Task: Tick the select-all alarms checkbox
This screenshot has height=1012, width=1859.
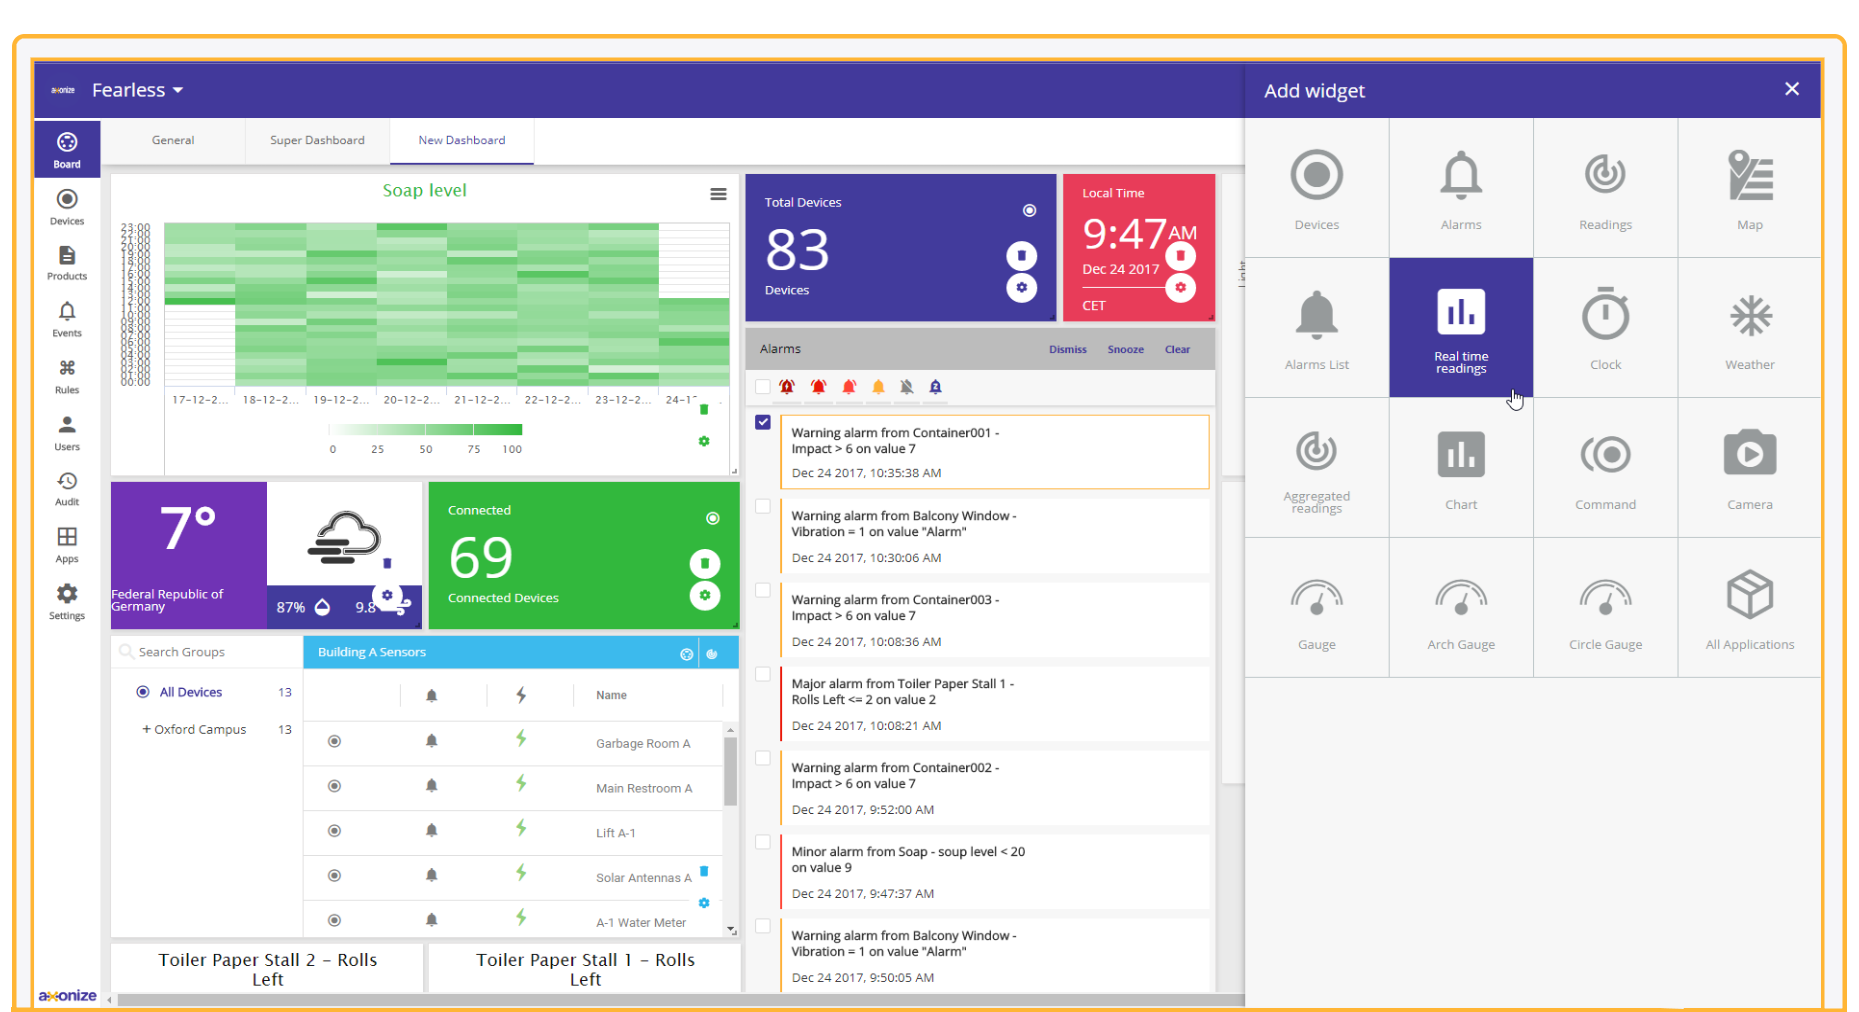Action: point(763,386)
